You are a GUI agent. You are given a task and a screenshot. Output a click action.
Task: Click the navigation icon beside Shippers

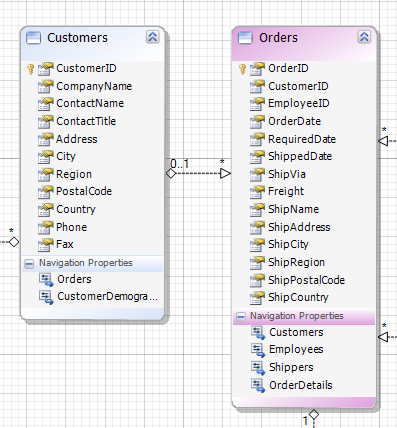[258, 368]
